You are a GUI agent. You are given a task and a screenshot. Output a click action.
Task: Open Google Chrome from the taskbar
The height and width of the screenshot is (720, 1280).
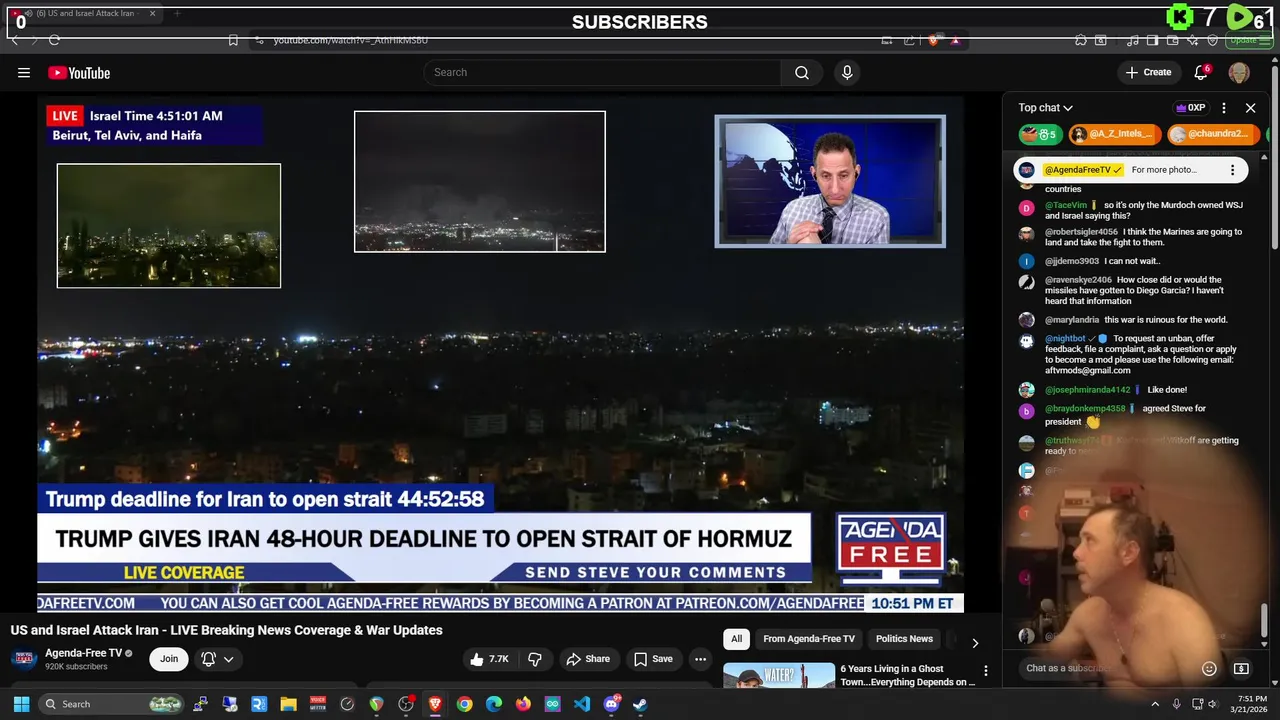coord(464,704)
